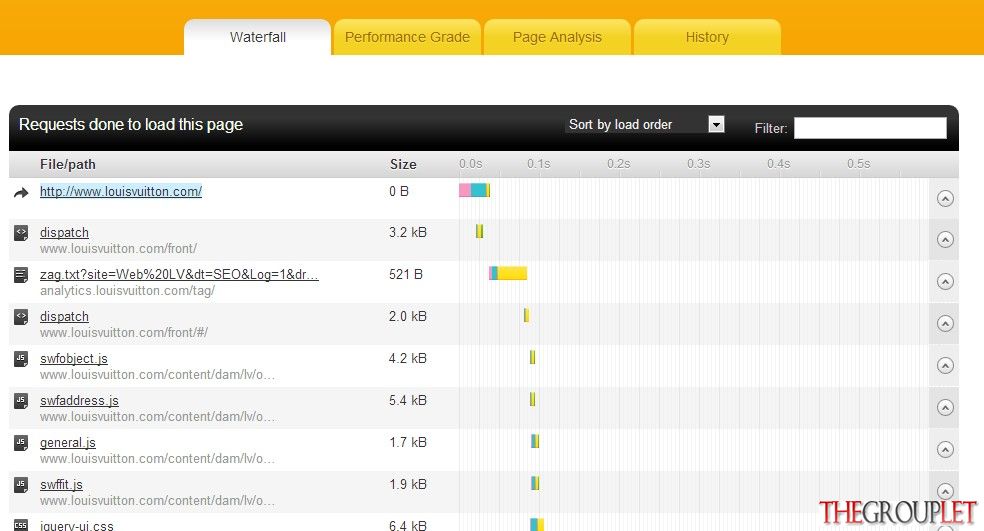This screenshot has height=531, width=984.
Task: Click the Requests done to load this page heading
Action: (x=131, y=124)
